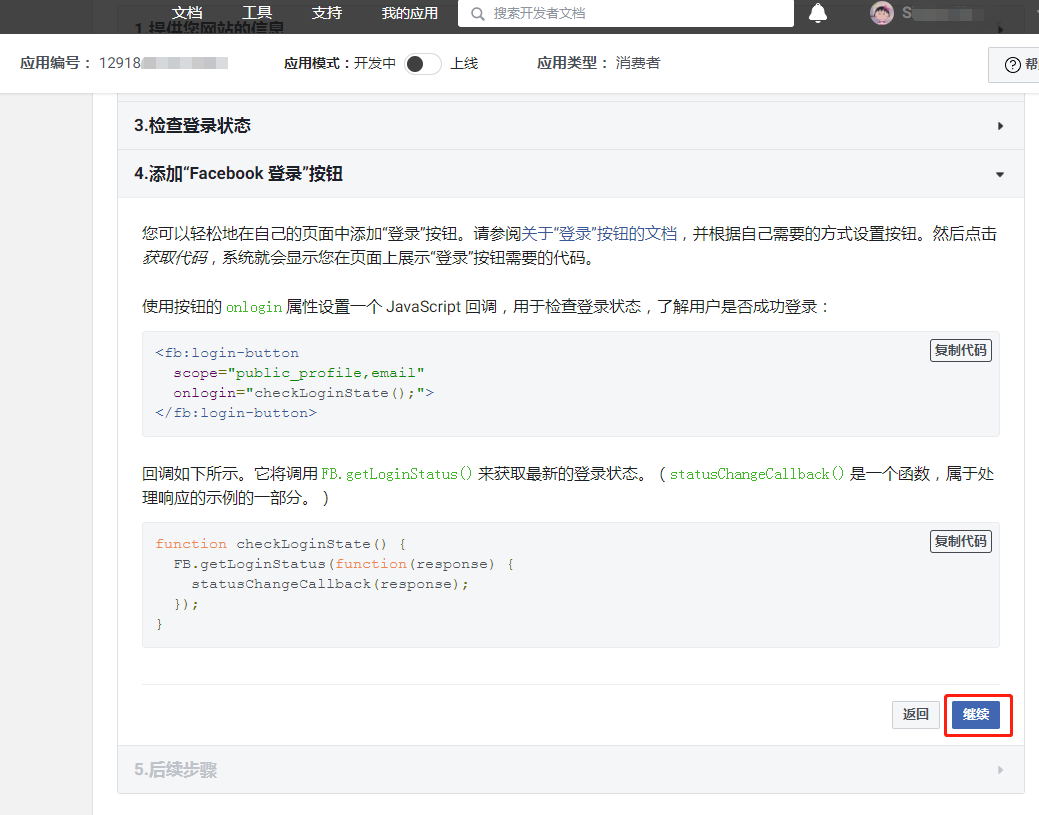Image resolution: width=1039 pixels, height=815 pixels.
Task: Click the search magnifier icon
Action: [x=477, y=13]
